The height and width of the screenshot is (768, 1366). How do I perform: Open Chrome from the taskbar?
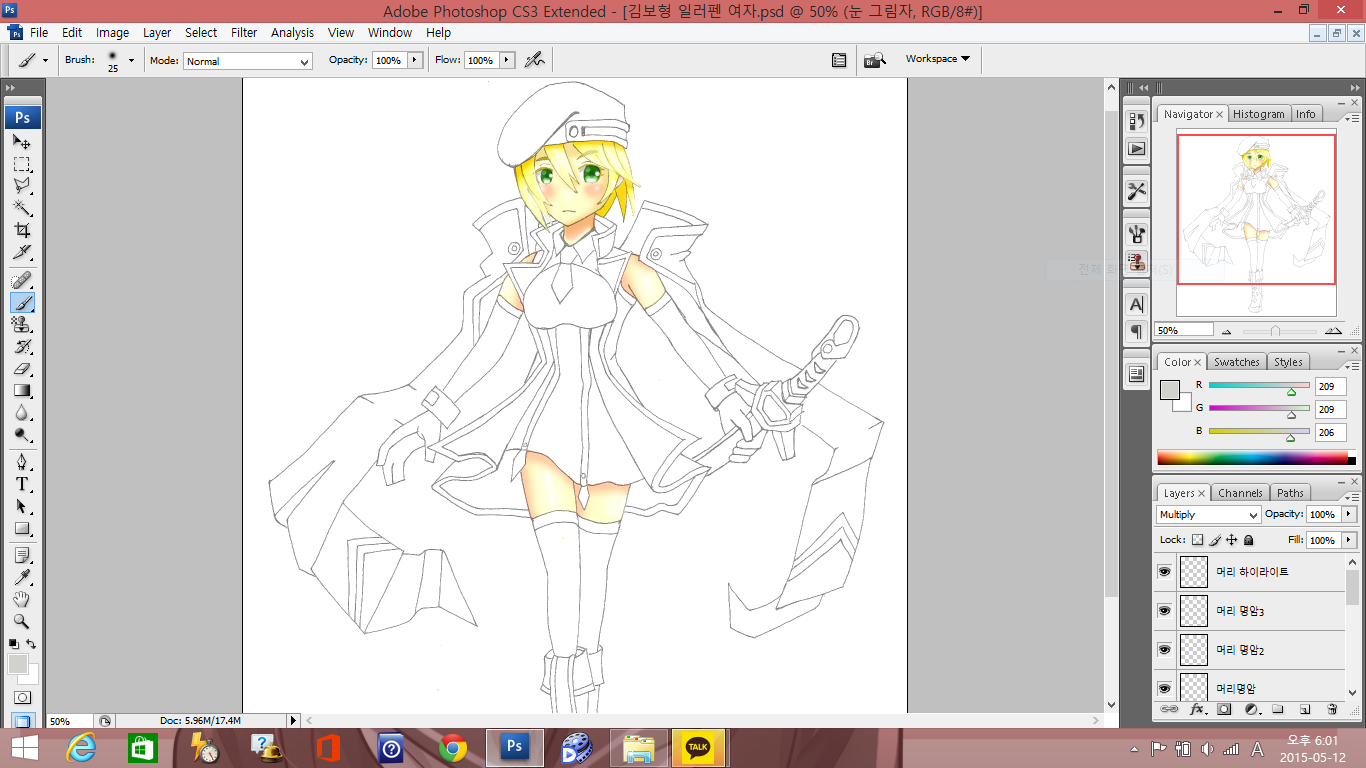[453, 747]
